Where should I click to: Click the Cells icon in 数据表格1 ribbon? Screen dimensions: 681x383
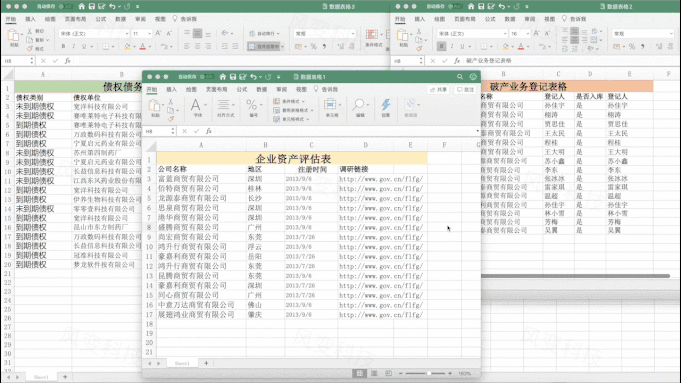[x=330, y=104]
